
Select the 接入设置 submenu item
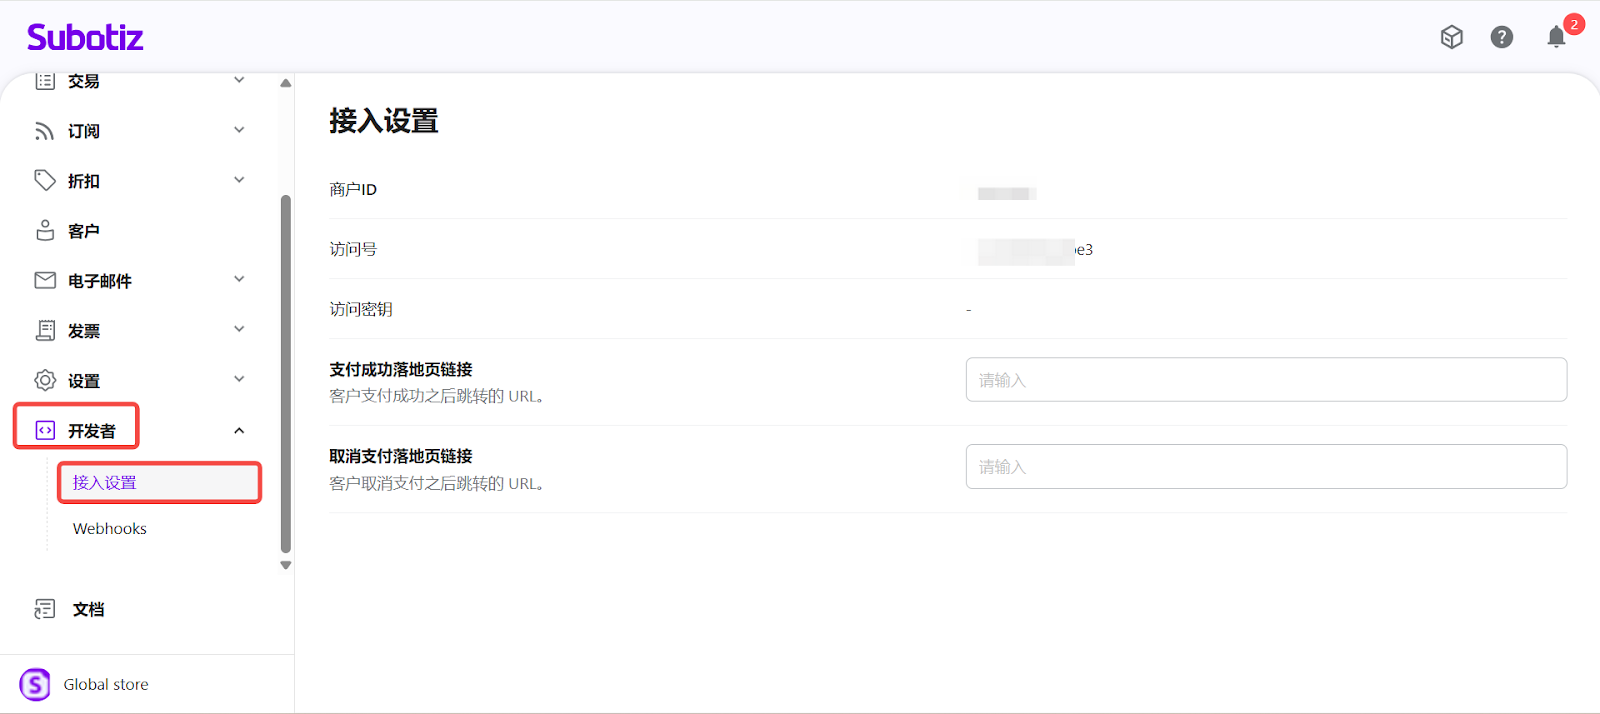point(105,482)
